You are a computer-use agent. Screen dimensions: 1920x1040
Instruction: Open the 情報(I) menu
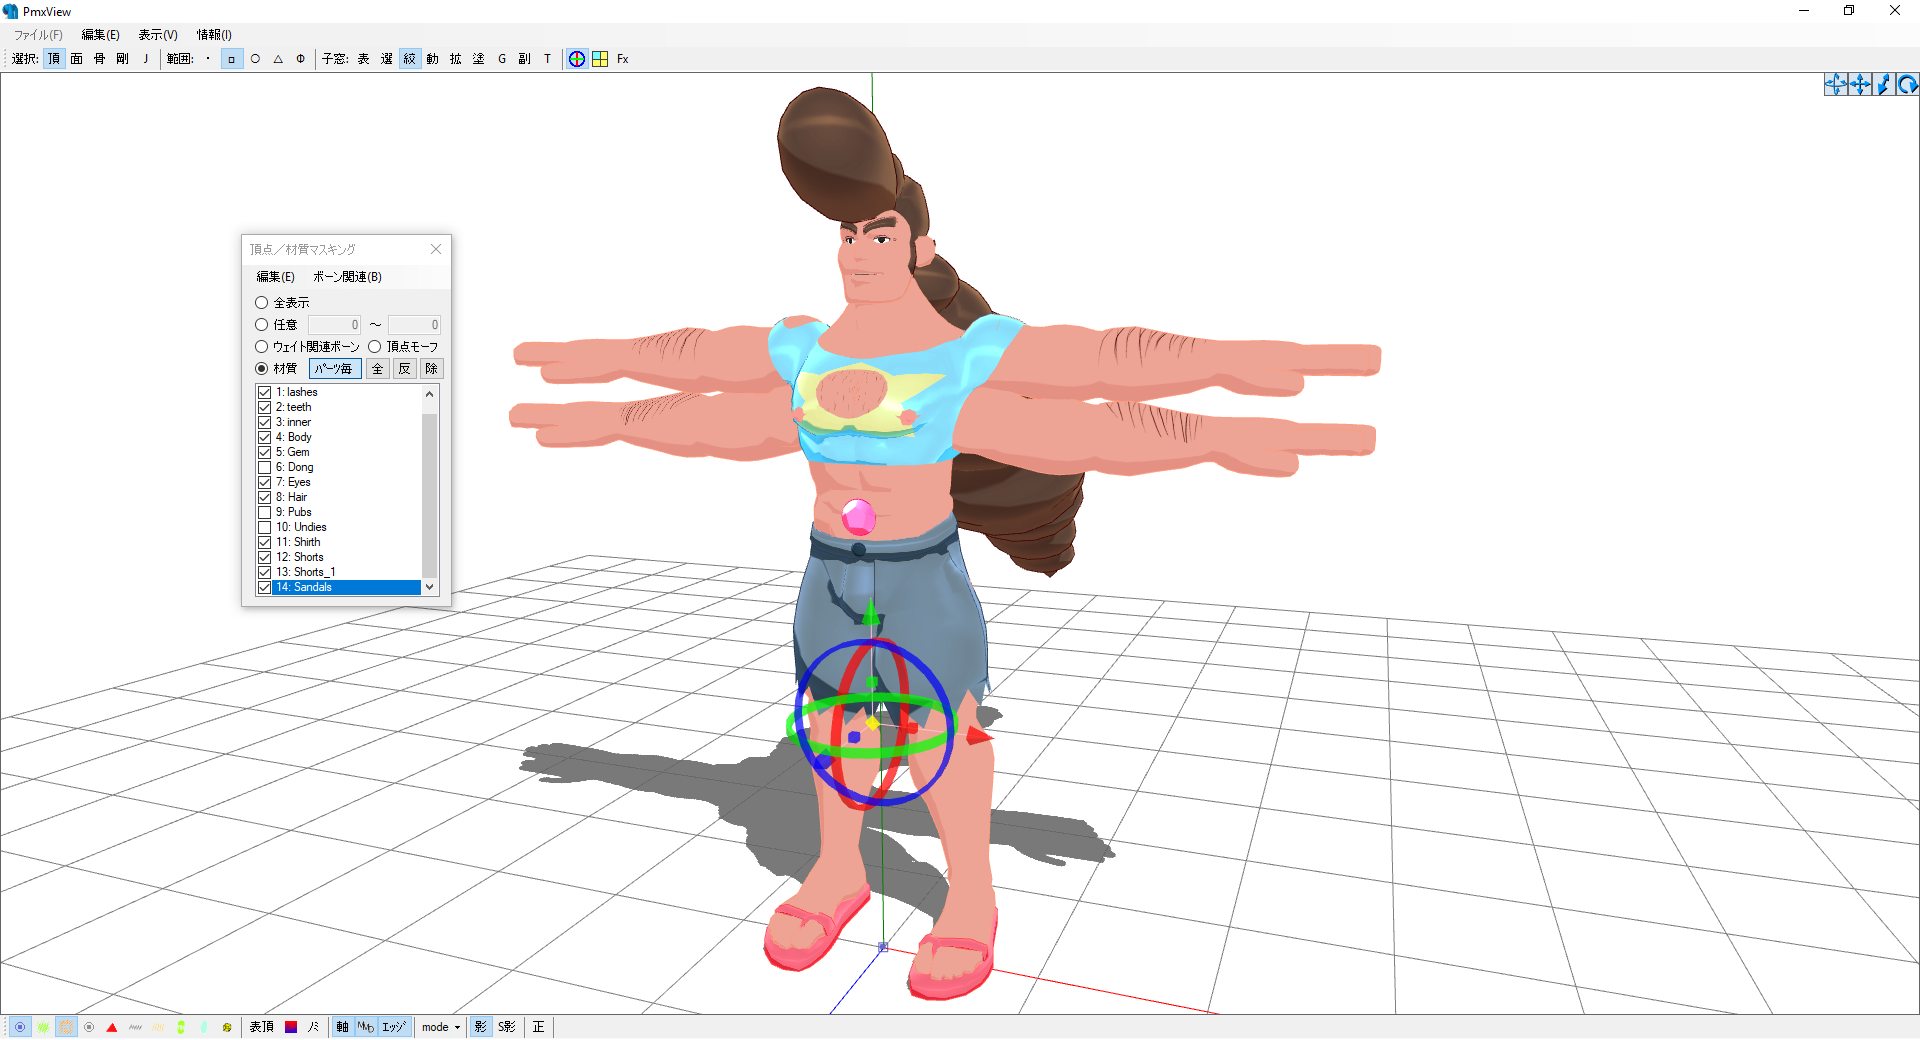[x=214, y=35]
